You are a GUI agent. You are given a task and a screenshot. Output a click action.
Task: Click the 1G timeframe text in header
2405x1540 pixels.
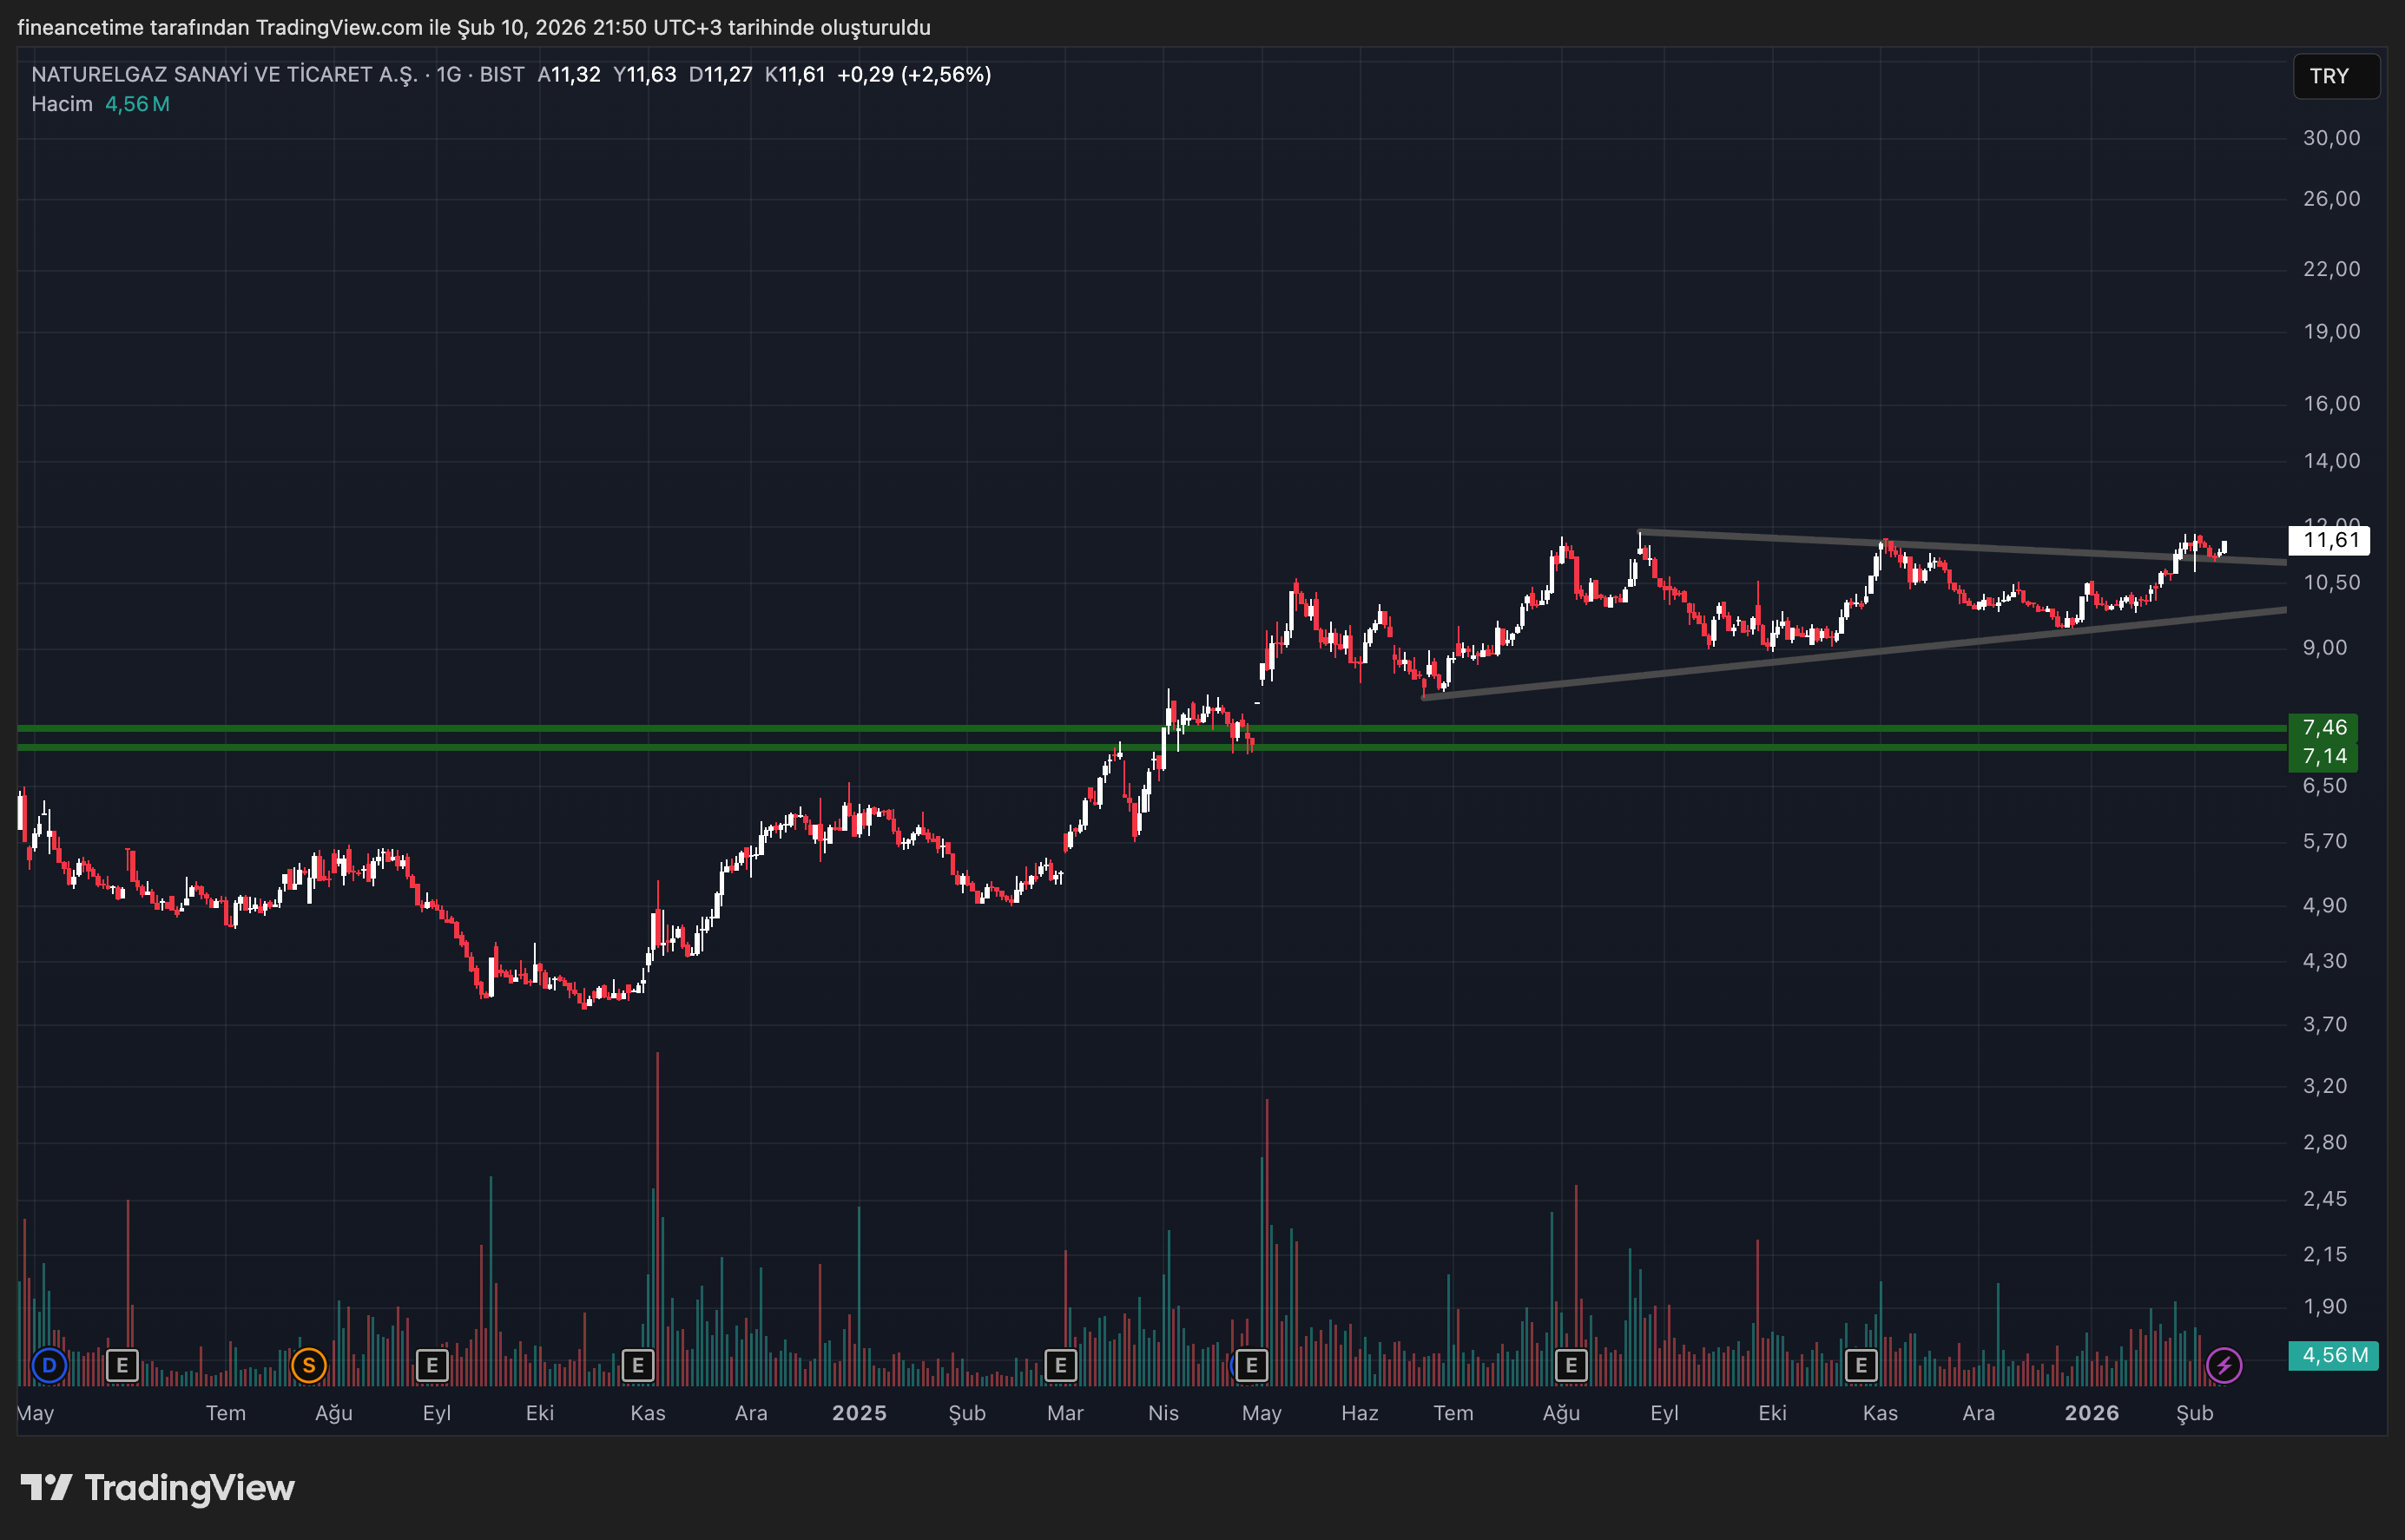pyautogui.click(x=448, y=75)
